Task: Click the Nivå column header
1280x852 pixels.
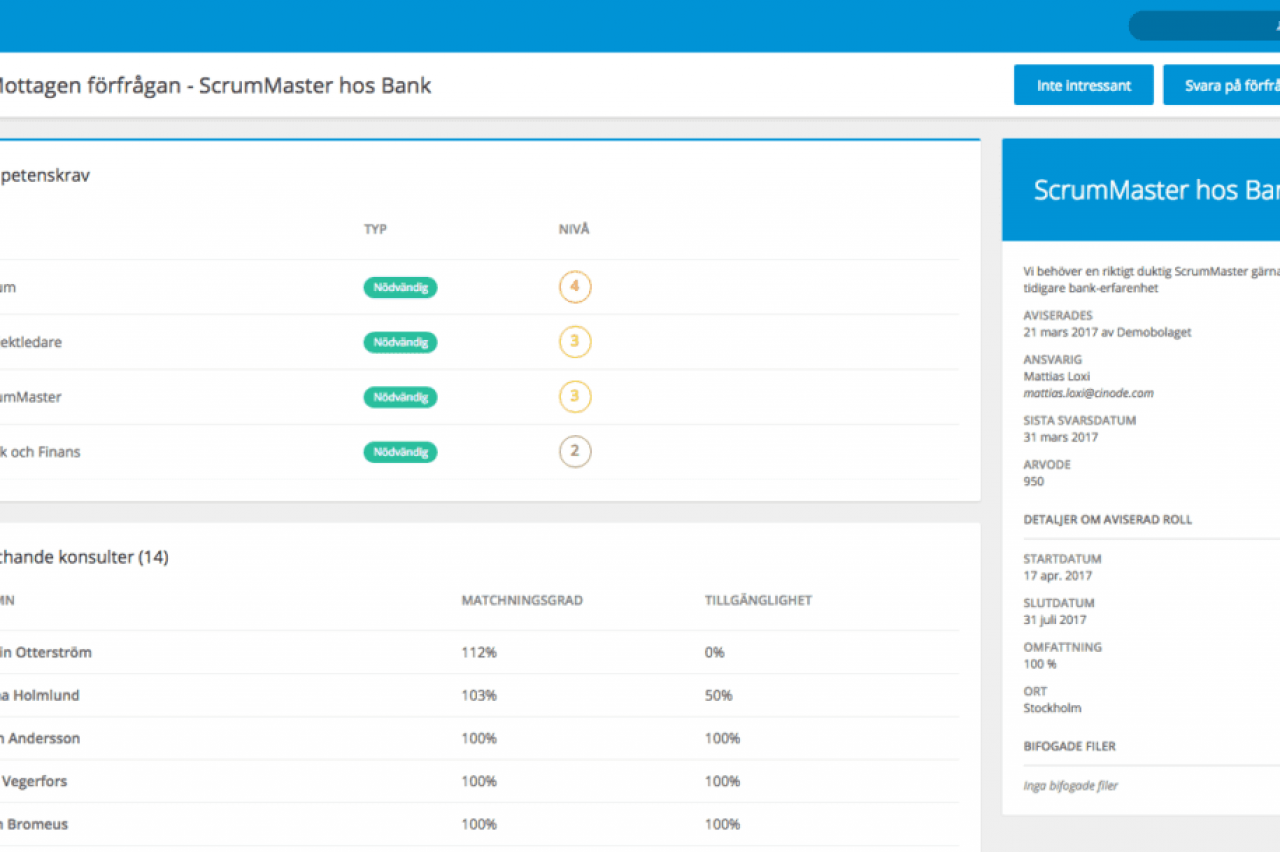Action: click(x=574, y=230)
